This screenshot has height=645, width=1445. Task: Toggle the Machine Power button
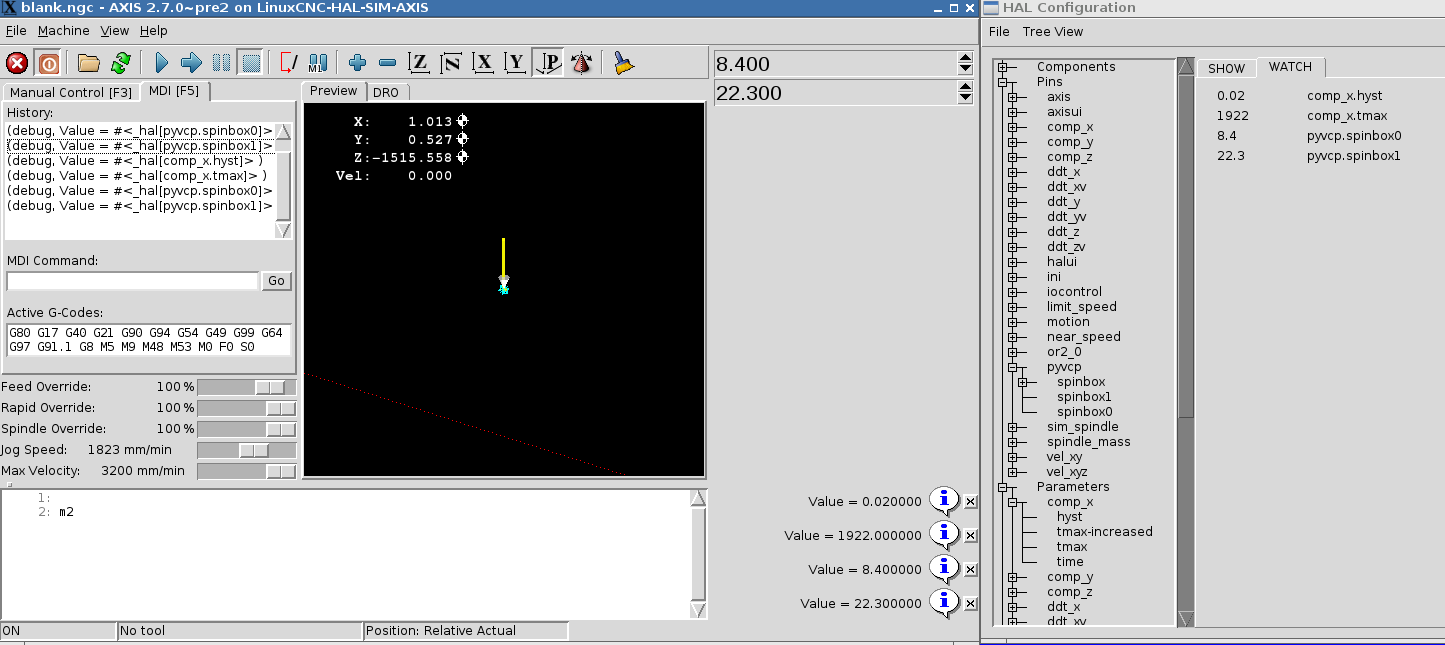coord(47,63)
